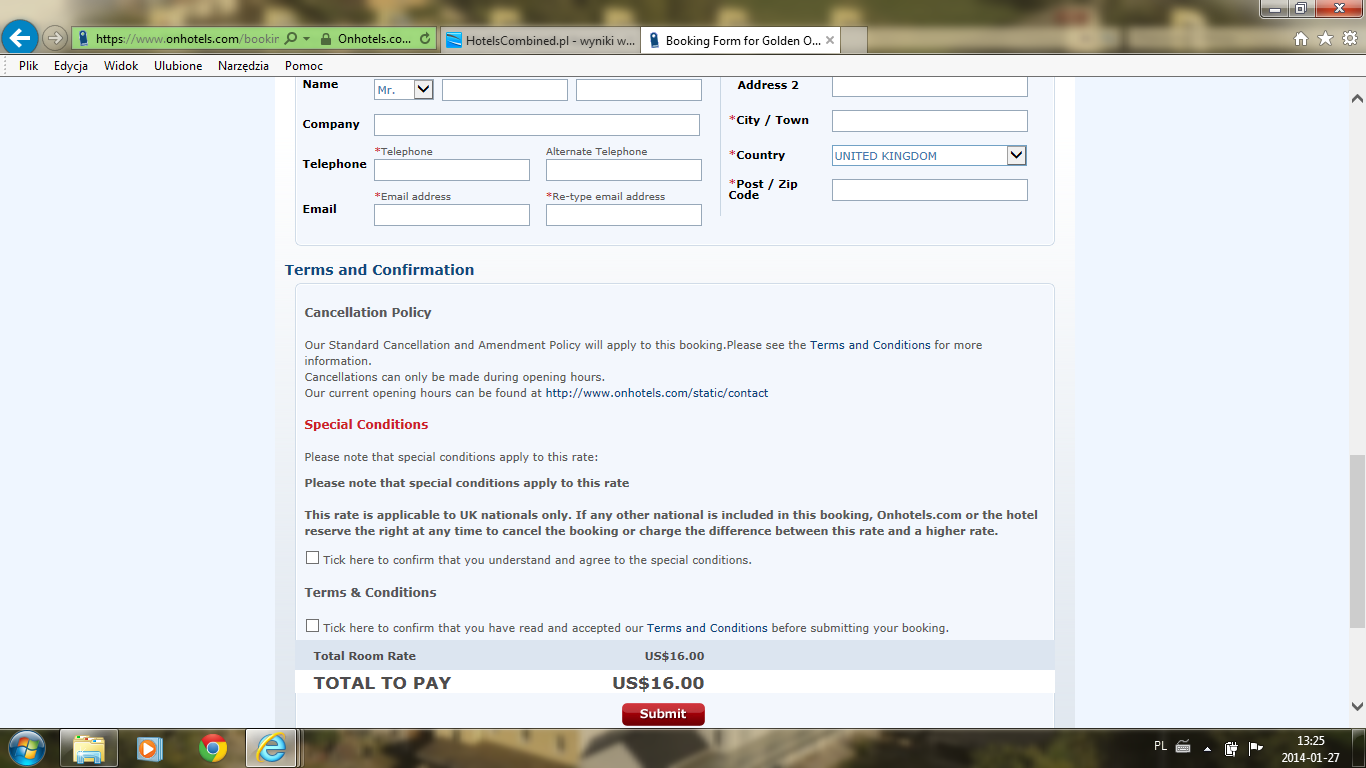Click the on-screen keyboard tray icon
1366x768 pixels.
tap(1183, 746)
